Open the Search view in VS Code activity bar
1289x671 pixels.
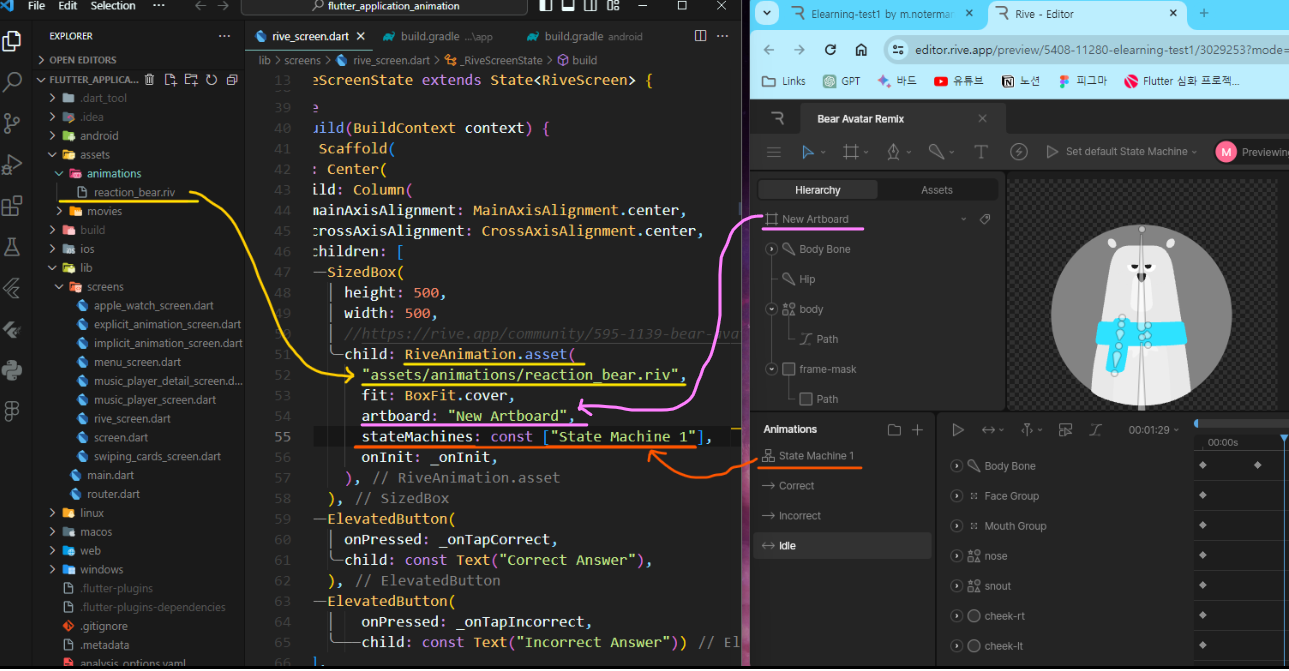[x=12, y=82]
